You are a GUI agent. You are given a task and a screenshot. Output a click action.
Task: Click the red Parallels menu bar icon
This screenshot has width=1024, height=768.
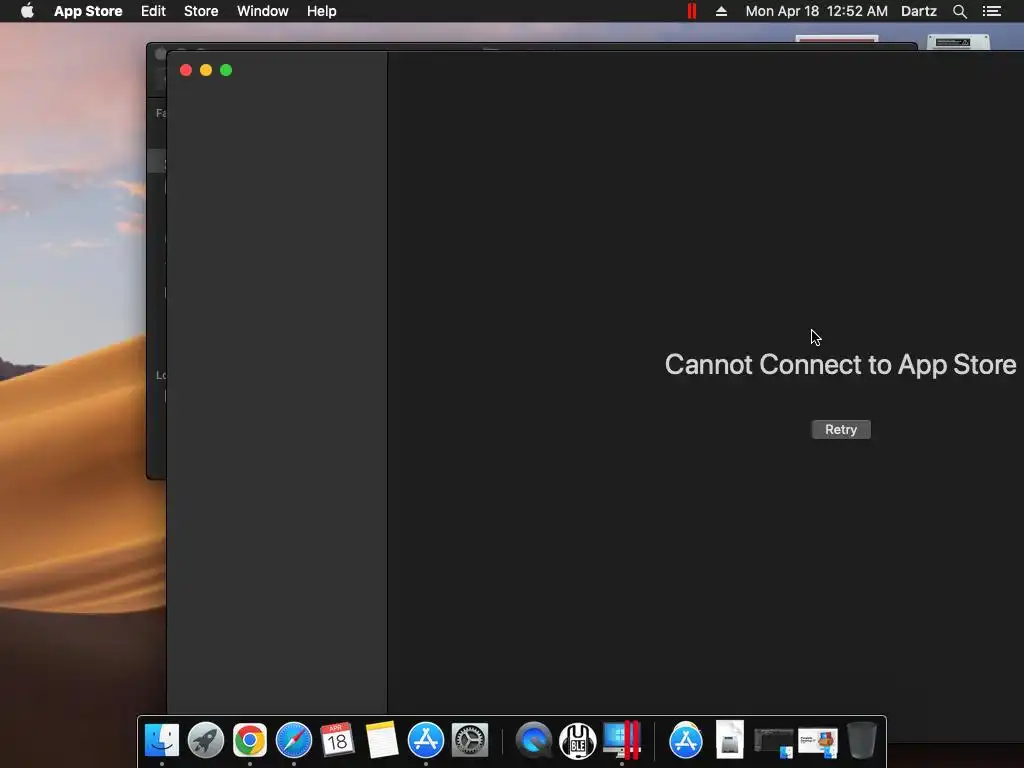[692, 11]
